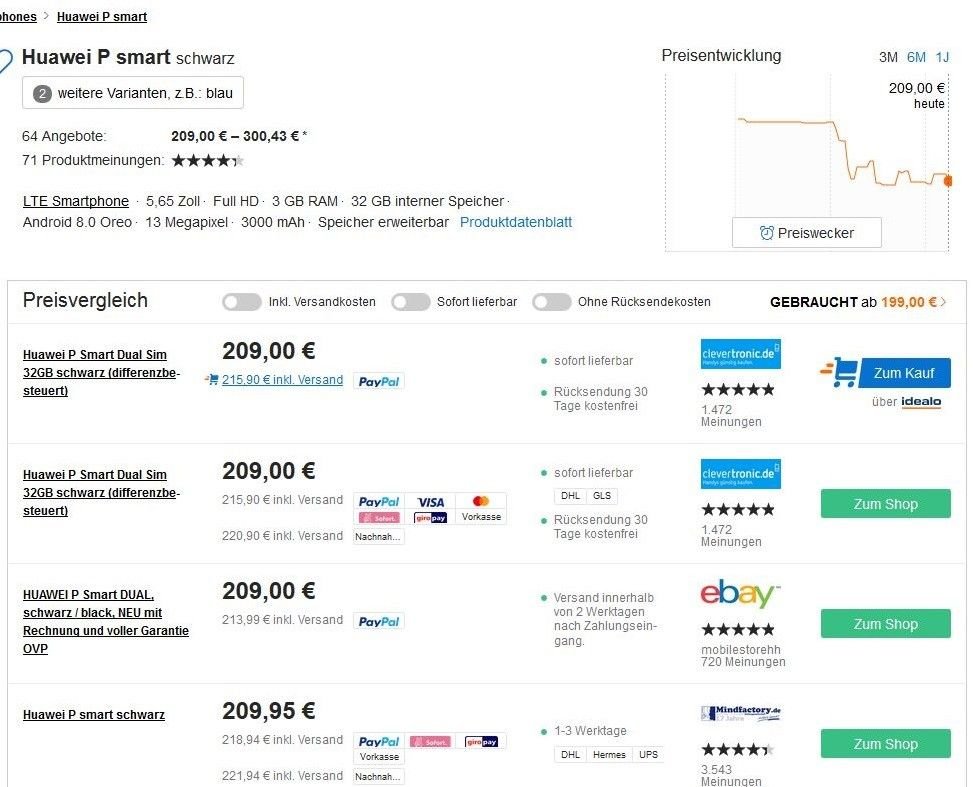The height and width of the screenshot is (787, 973).
Task: Expand weitere Varianten selector
Action: [x=133, y=93]
